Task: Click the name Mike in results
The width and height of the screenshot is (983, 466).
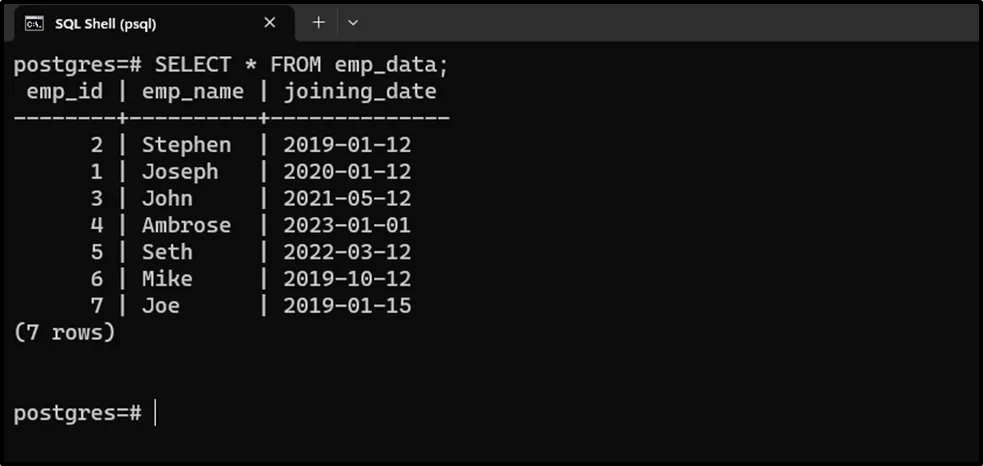Action: pyautogui.click(x=167, y=279)
